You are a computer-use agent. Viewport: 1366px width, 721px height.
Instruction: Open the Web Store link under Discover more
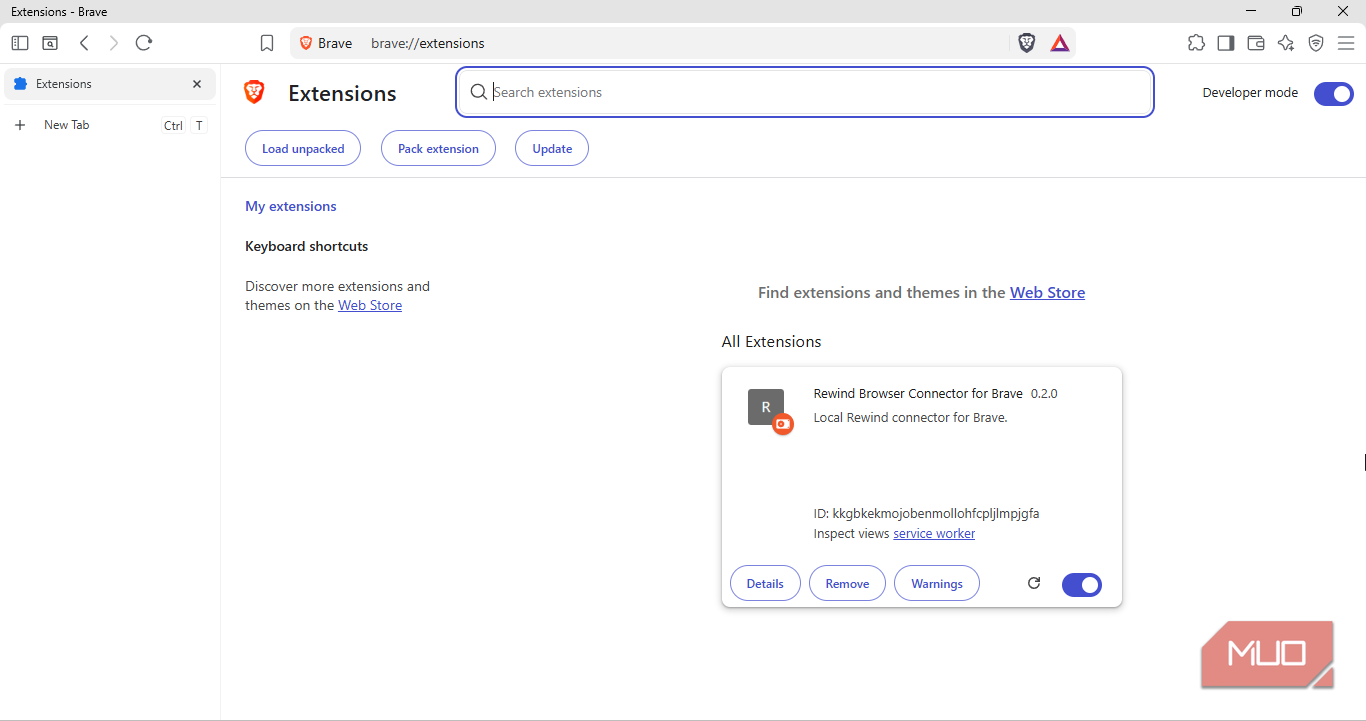click(370, 305)
